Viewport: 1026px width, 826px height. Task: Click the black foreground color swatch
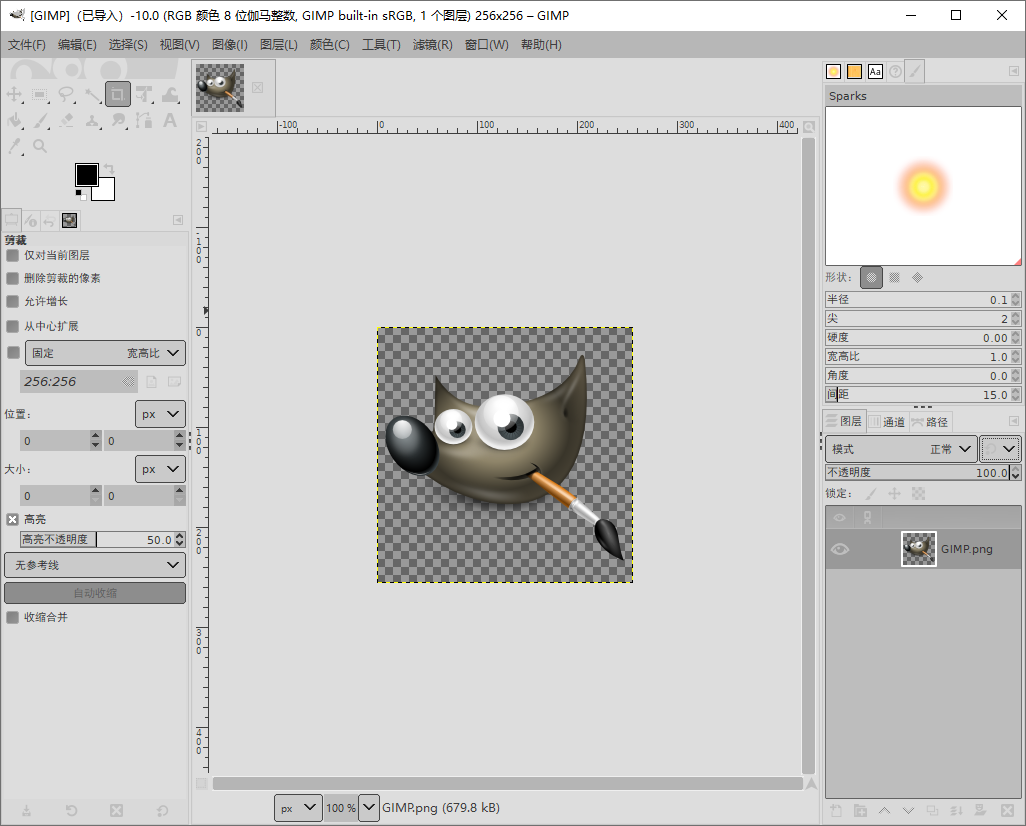(x=86, y=175)
